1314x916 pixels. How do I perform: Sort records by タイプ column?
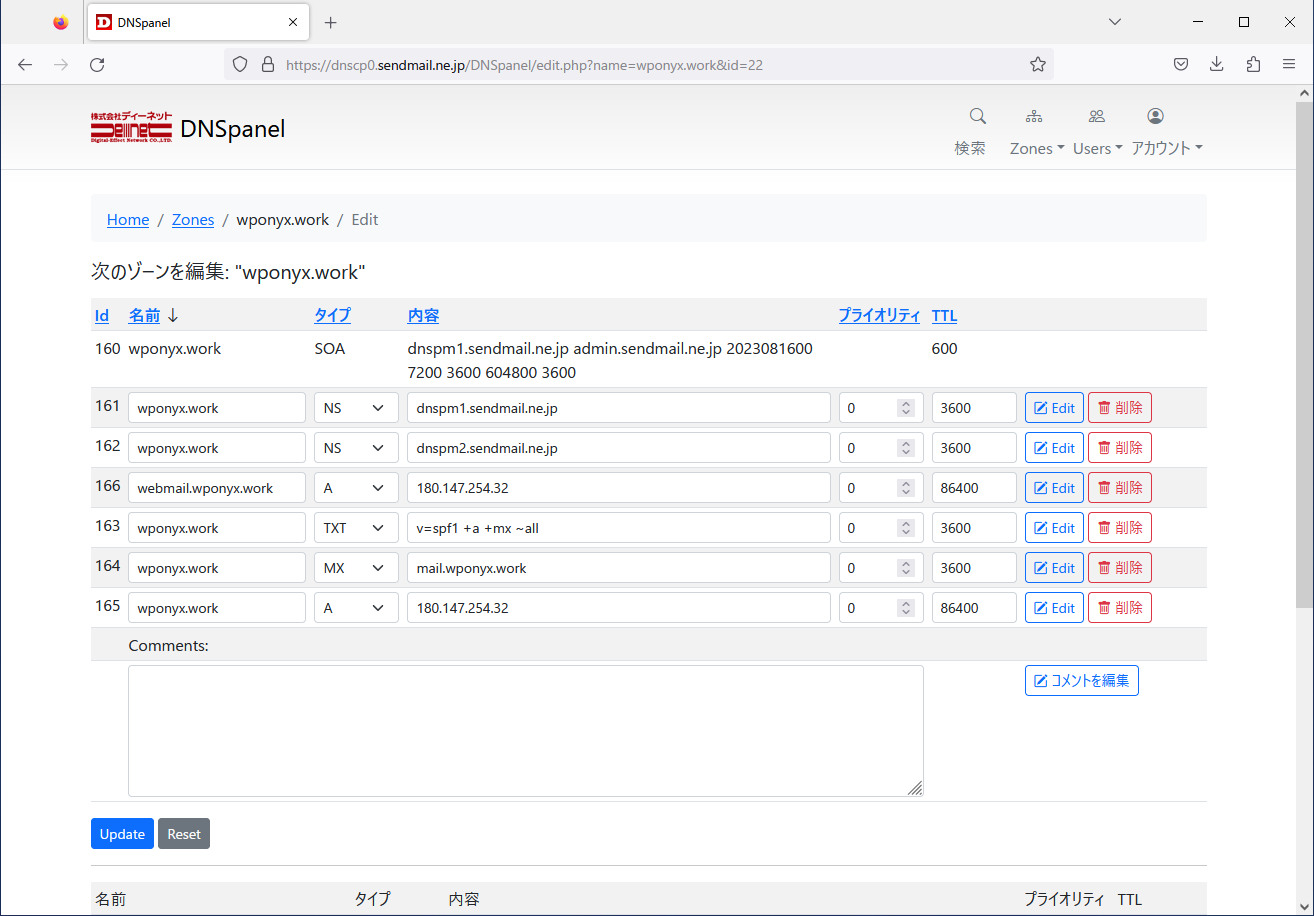point(333,315)
